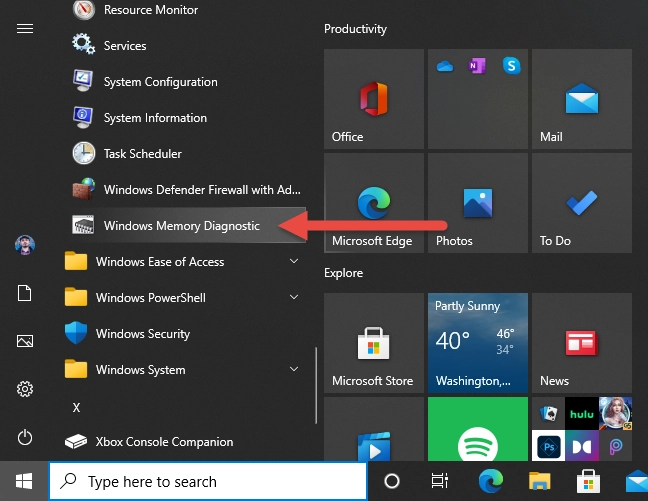This screenshot has height=501, width=648.
Task: Open the News tile
Action: click(x=582, y=343)
